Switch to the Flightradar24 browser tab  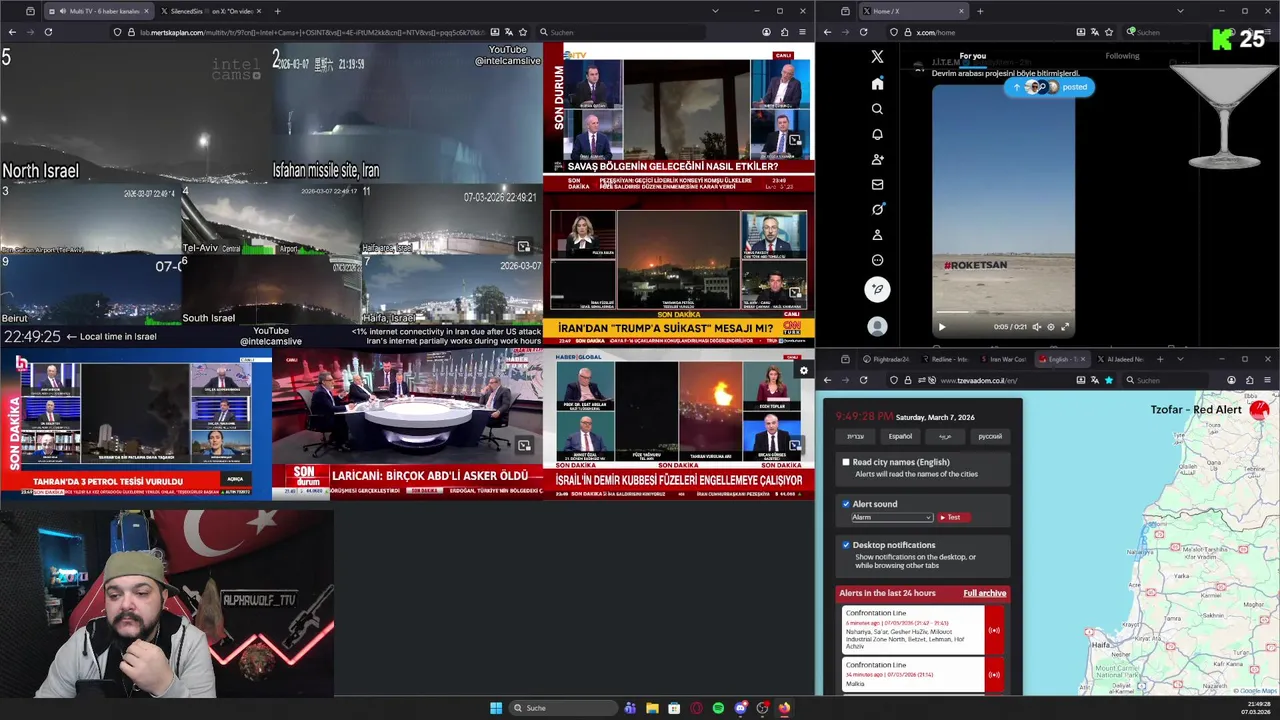tap(887, 359)
